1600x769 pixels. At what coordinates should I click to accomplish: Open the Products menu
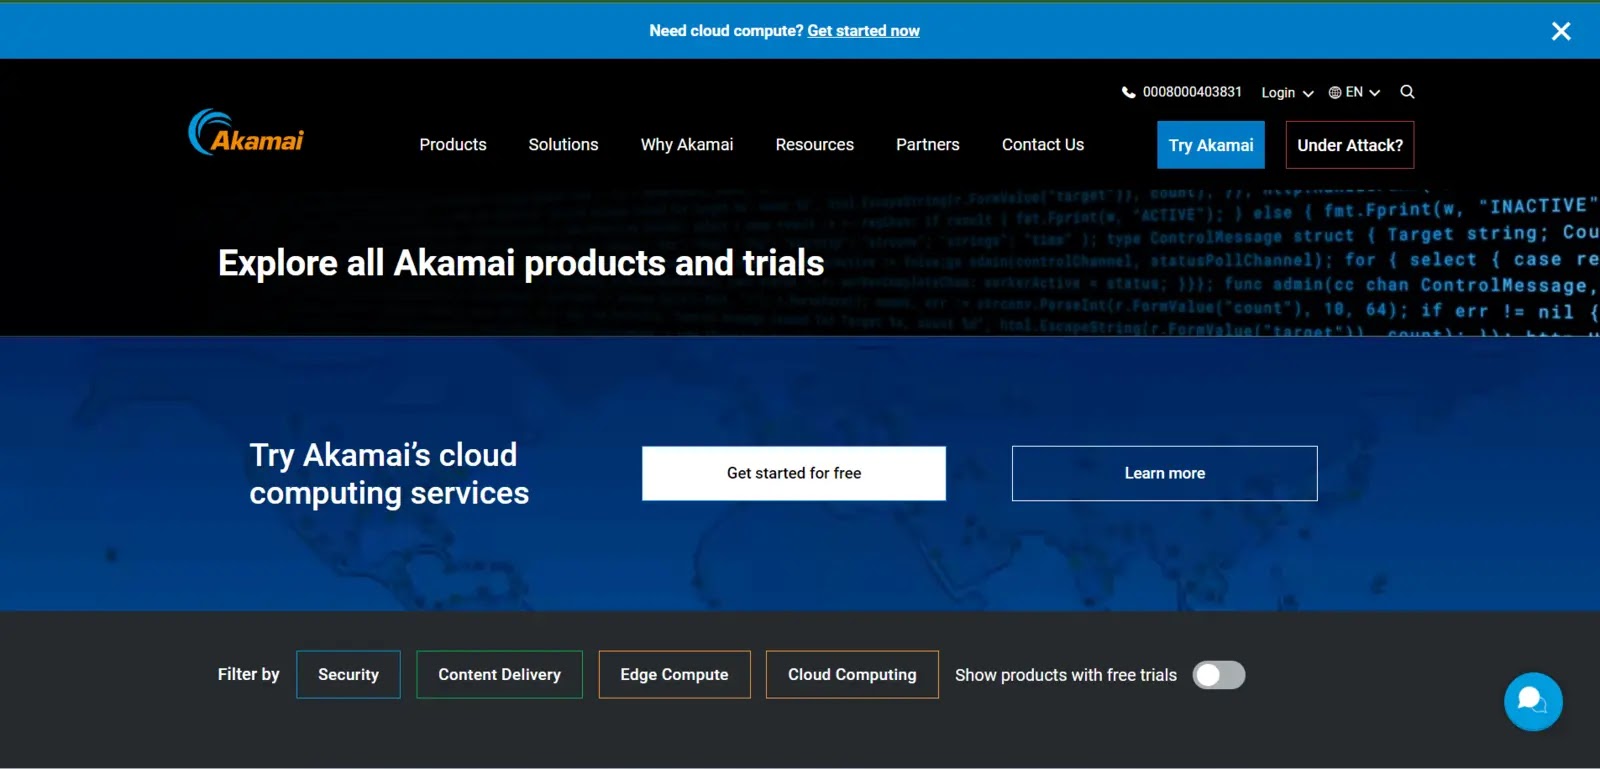tap(453, 145)
